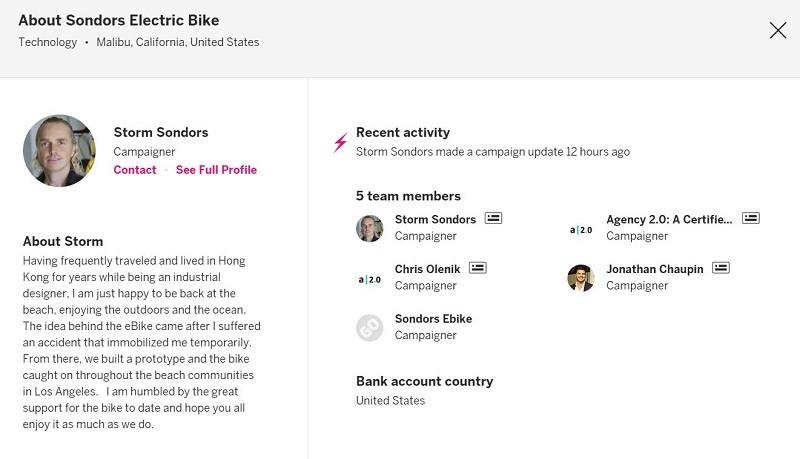Click card icon next to Jonathan Chaupin
Viewport: 800px width, 459px height.
[x=721, y=268]
